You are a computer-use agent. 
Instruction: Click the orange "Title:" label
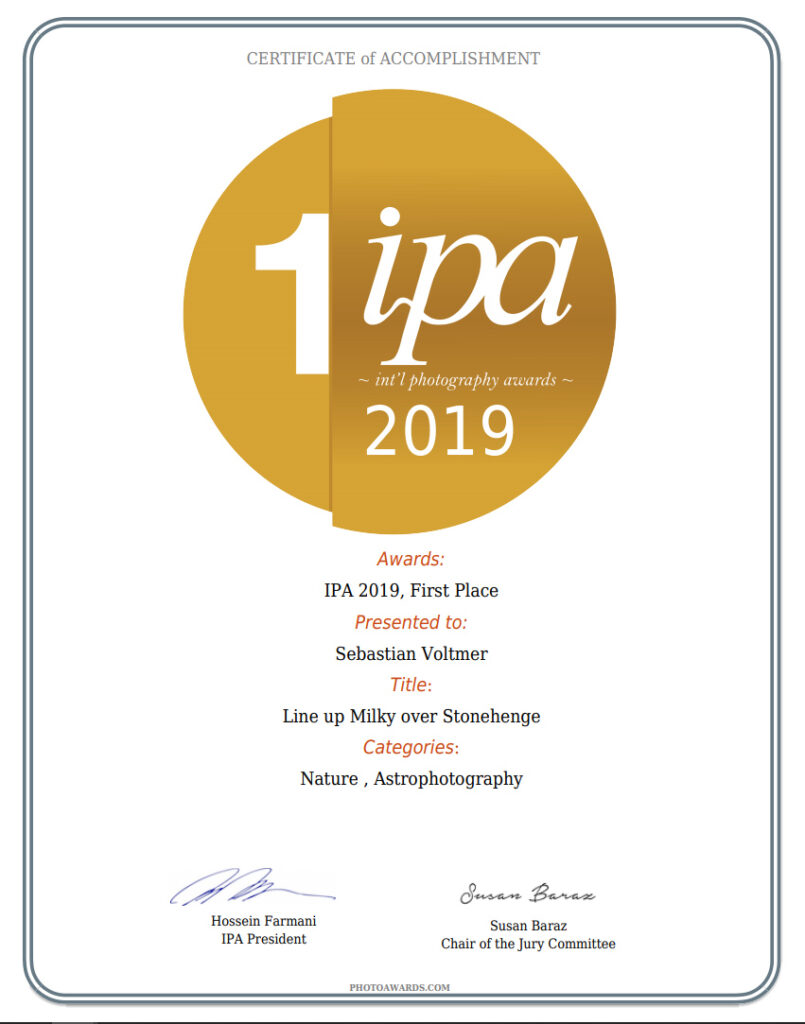click(x=410, y=685)
